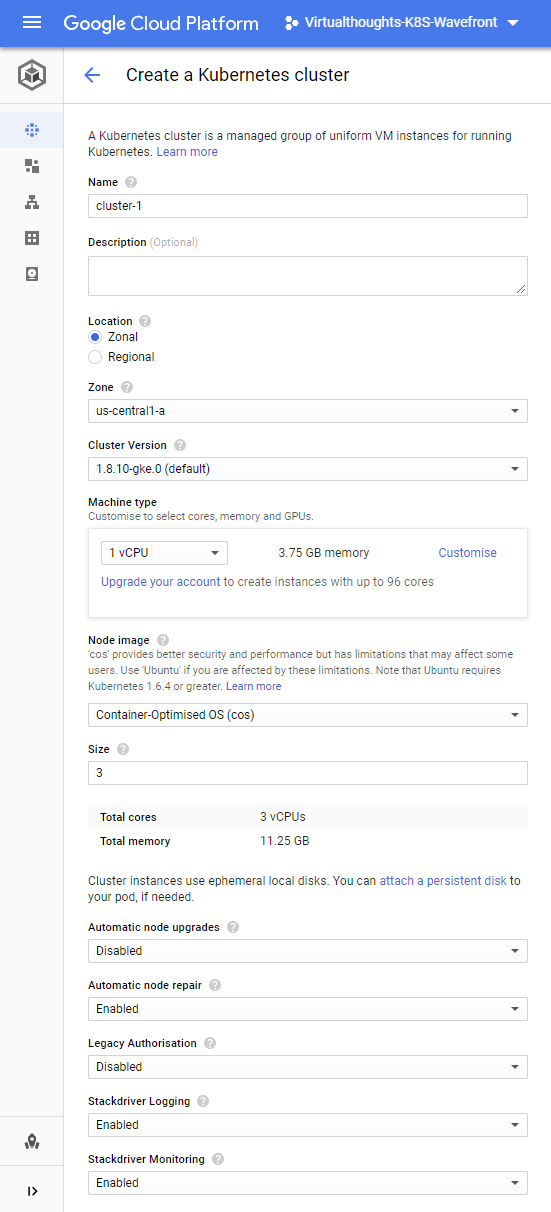The height and width of the screenshot is (1212, 551).
Task: Open the hamburger navigation menu
Action: 32,22
